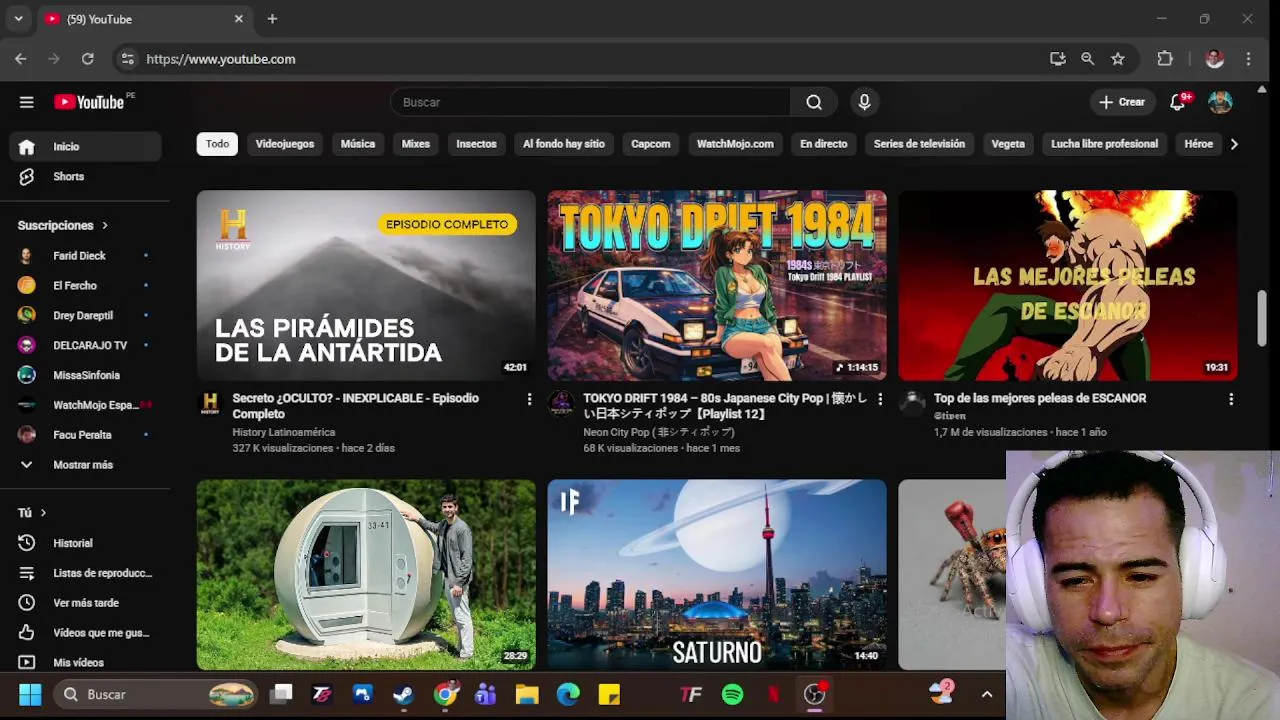Open the YouTube account avatar menu
1280x720 pixels.
1220,102
